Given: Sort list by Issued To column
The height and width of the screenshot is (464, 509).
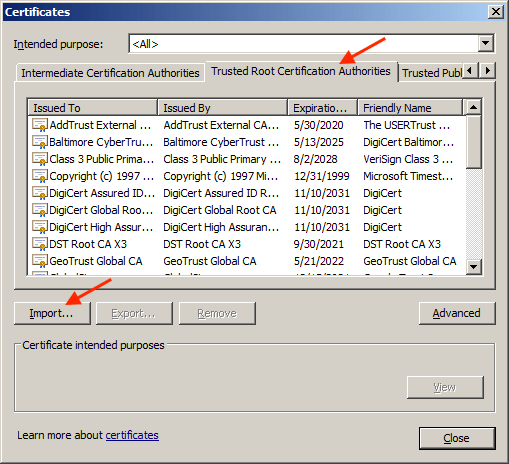Looking at the screenshot, I should coord(92,108).
